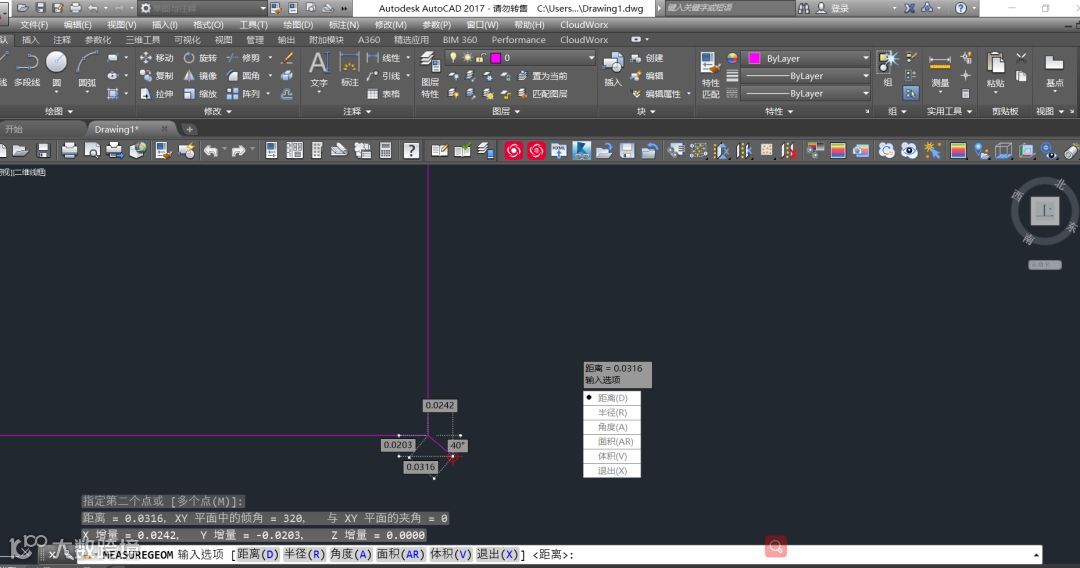
Task: Select the Mirror (镜像) tool
Action: 200,76
